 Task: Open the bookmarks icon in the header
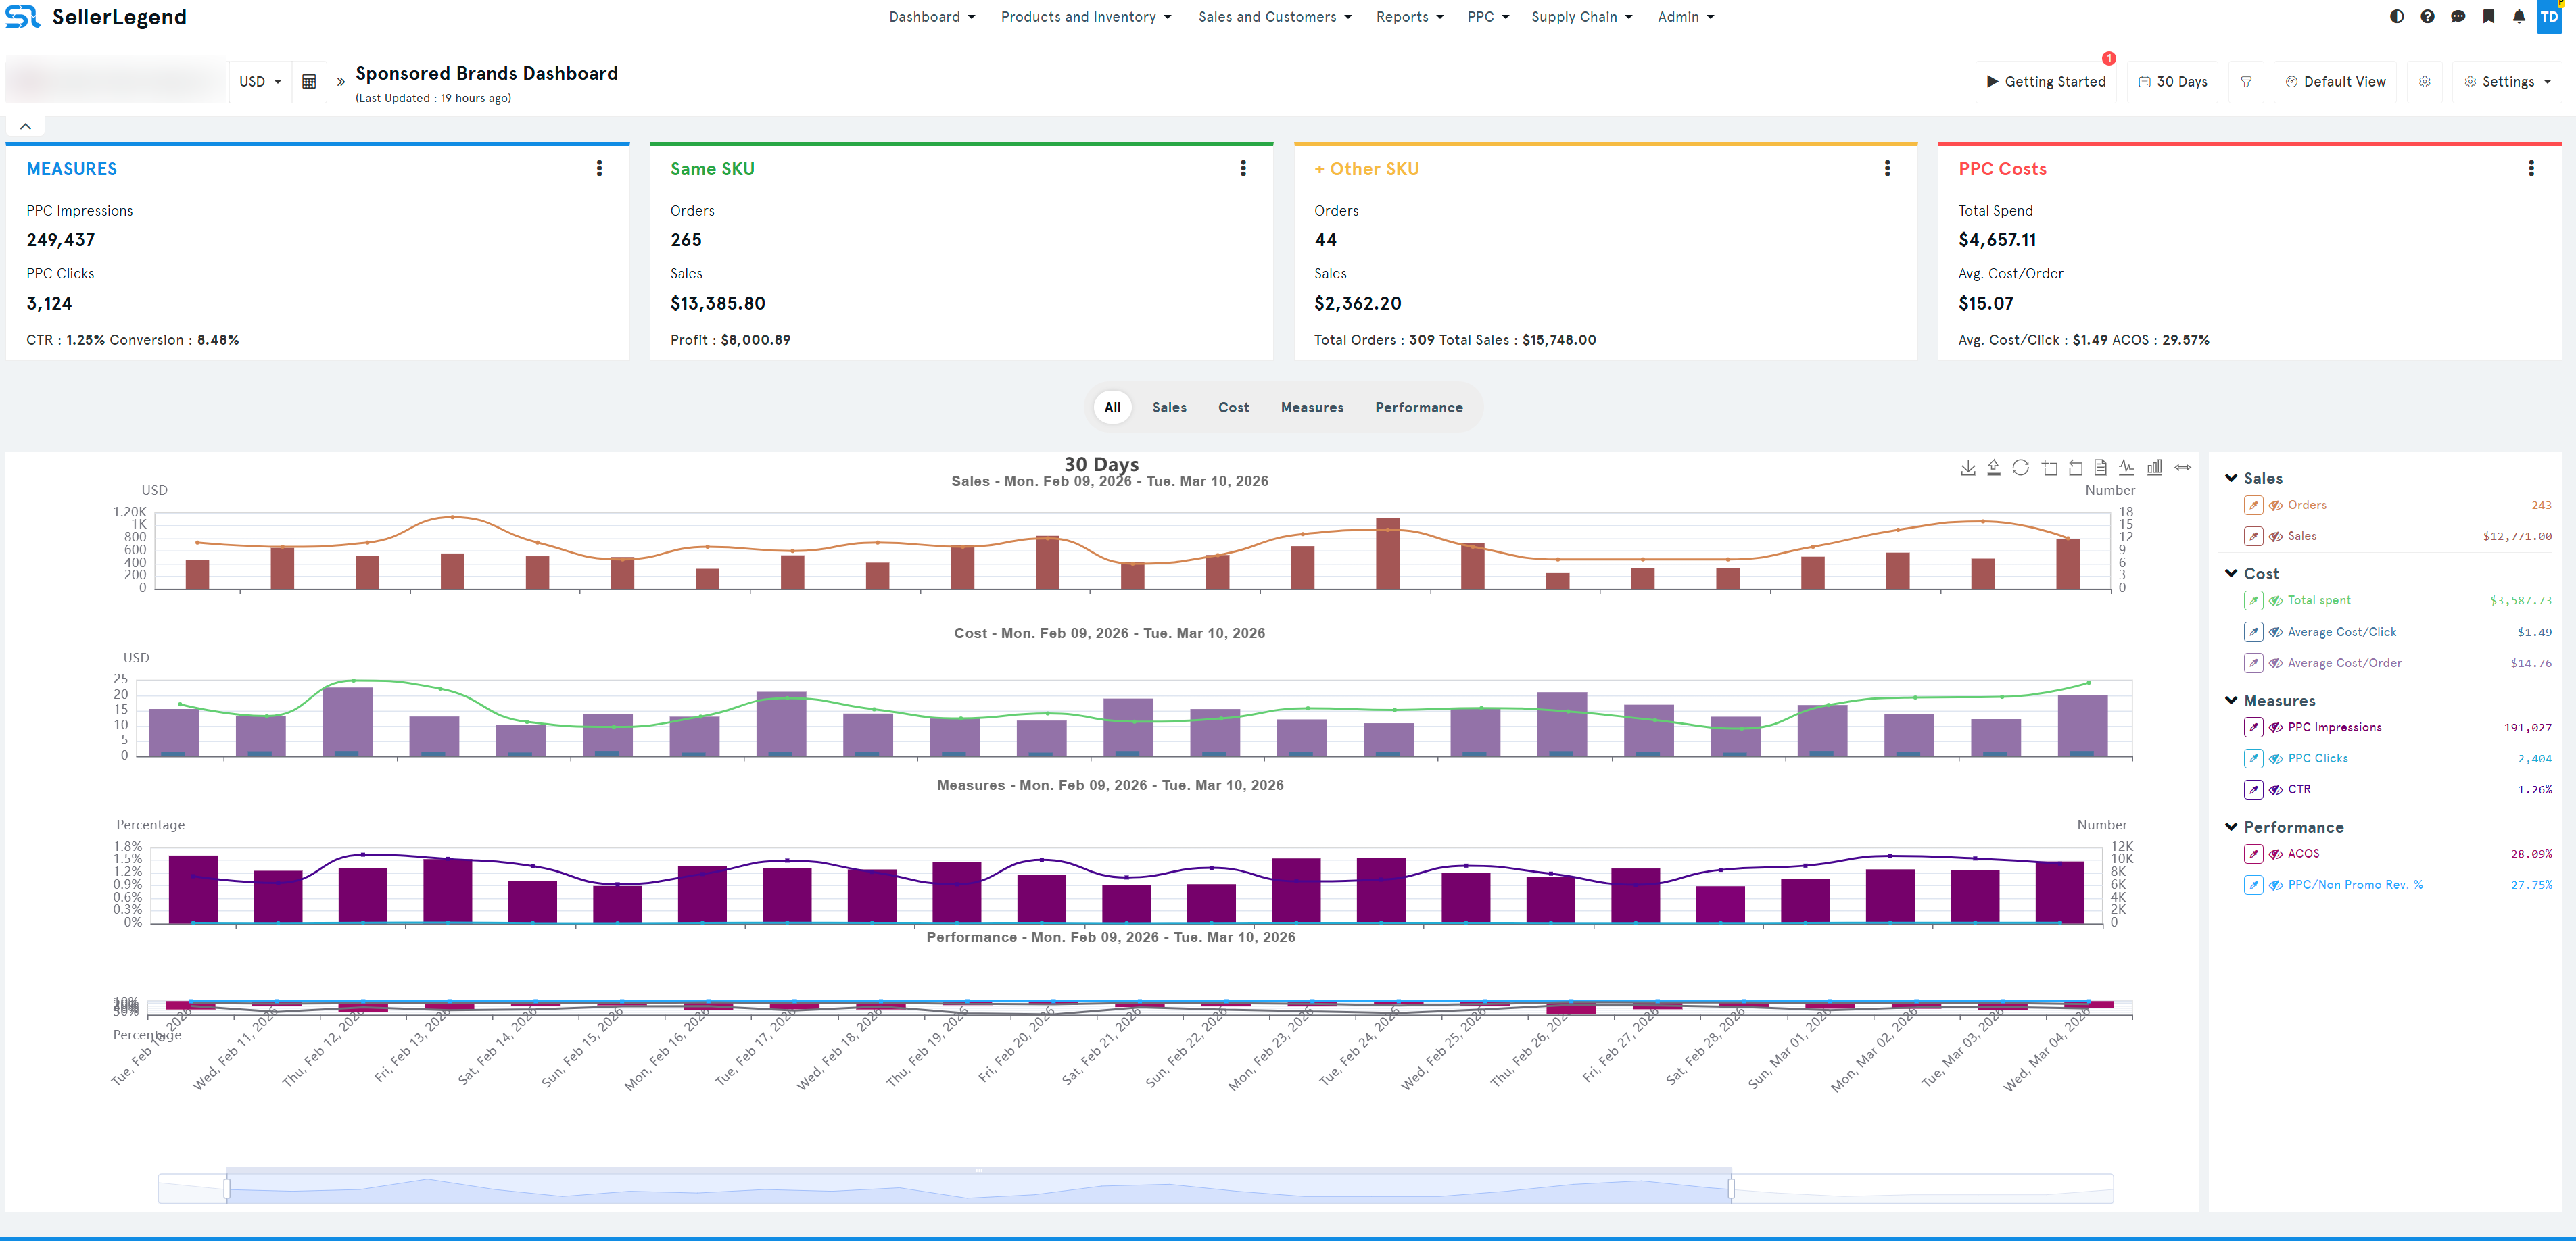click(2489, 17)
